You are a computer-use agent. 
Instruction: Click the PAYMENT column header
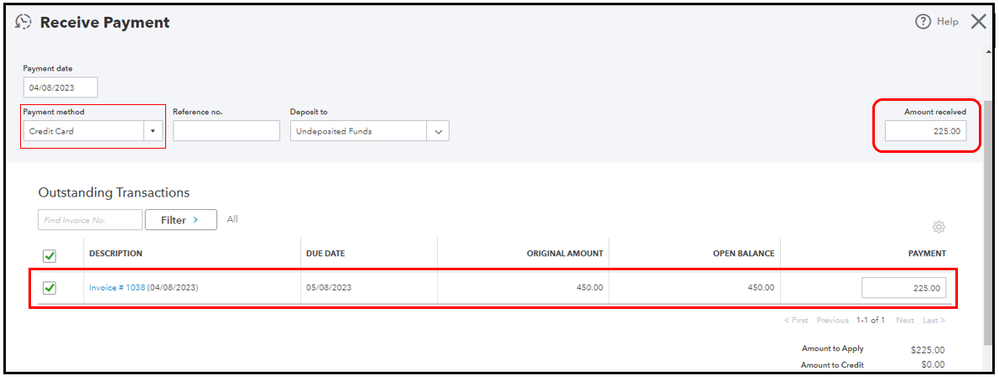coord(927,253)
